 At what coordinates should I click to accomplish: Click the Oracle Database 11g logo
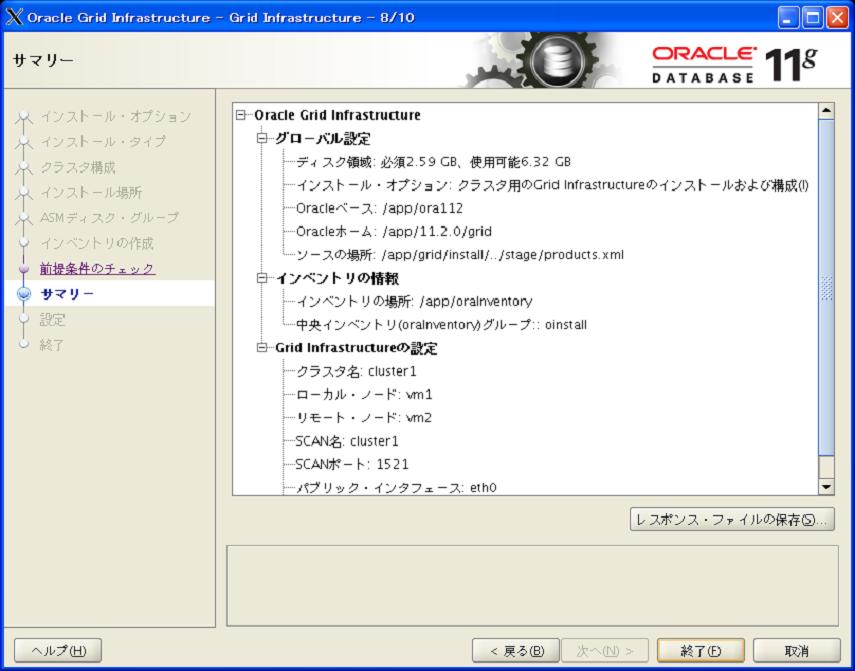[x=734, y=64]
